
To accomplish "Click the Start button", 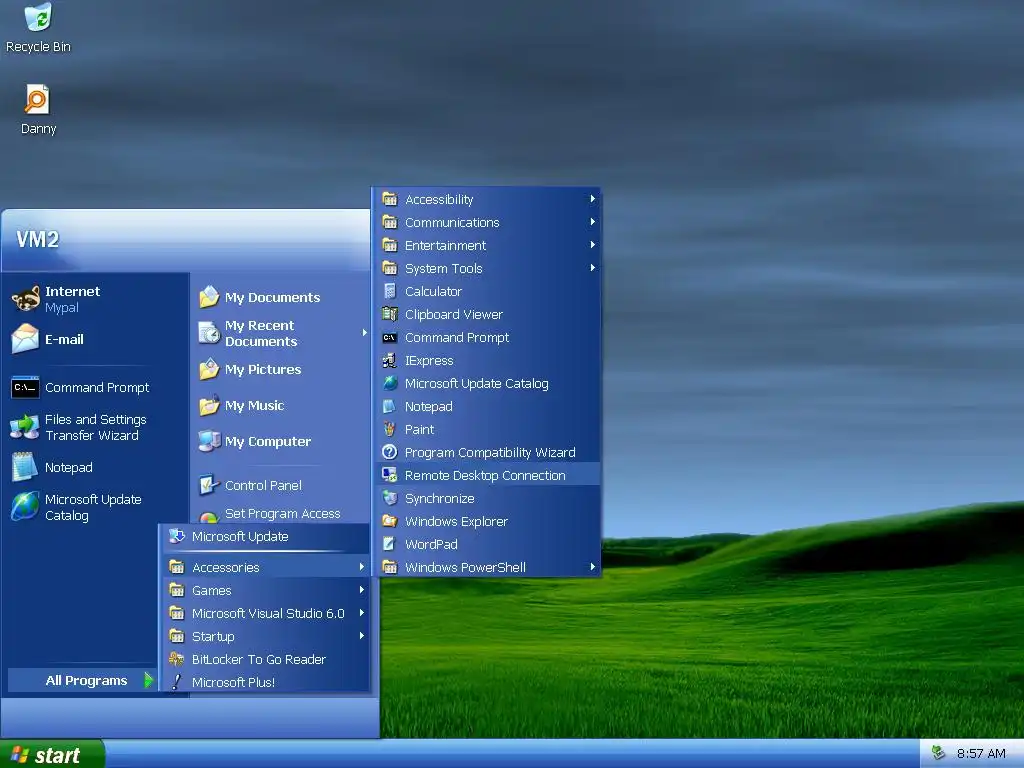I will (x=52, y=754).
